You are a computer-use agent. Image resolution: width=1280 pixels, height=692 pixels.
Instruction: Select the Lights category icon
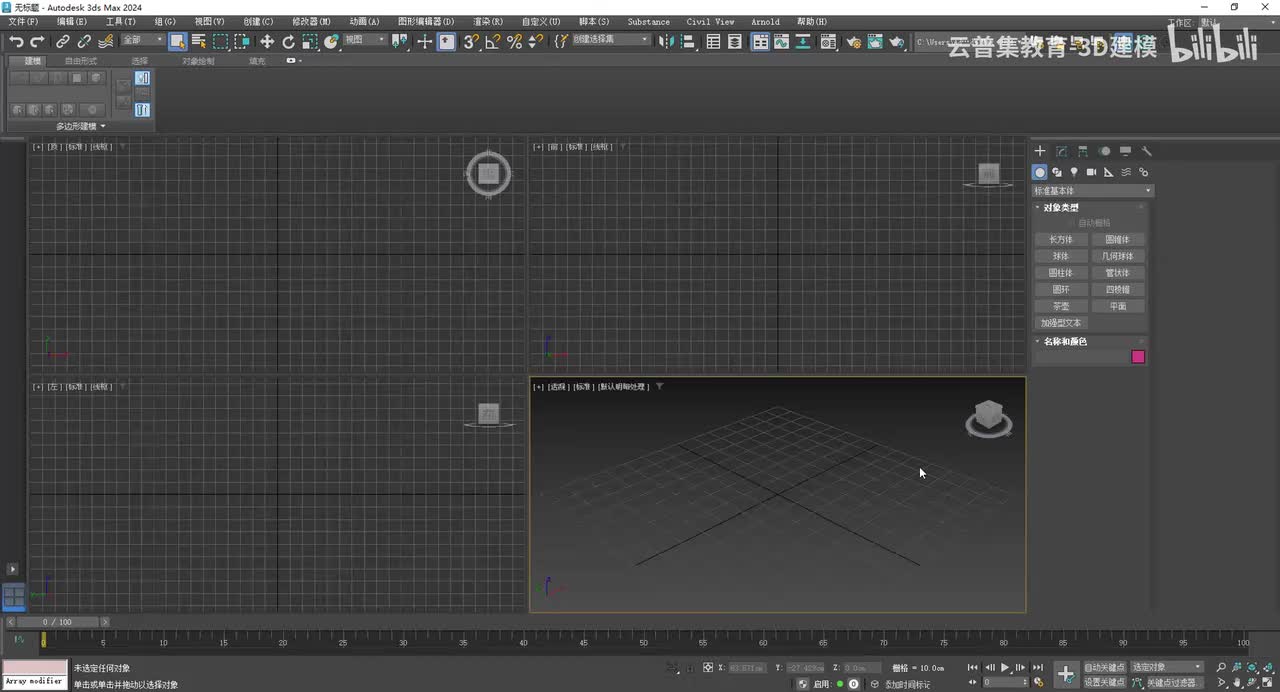(x=1074, y=172)
